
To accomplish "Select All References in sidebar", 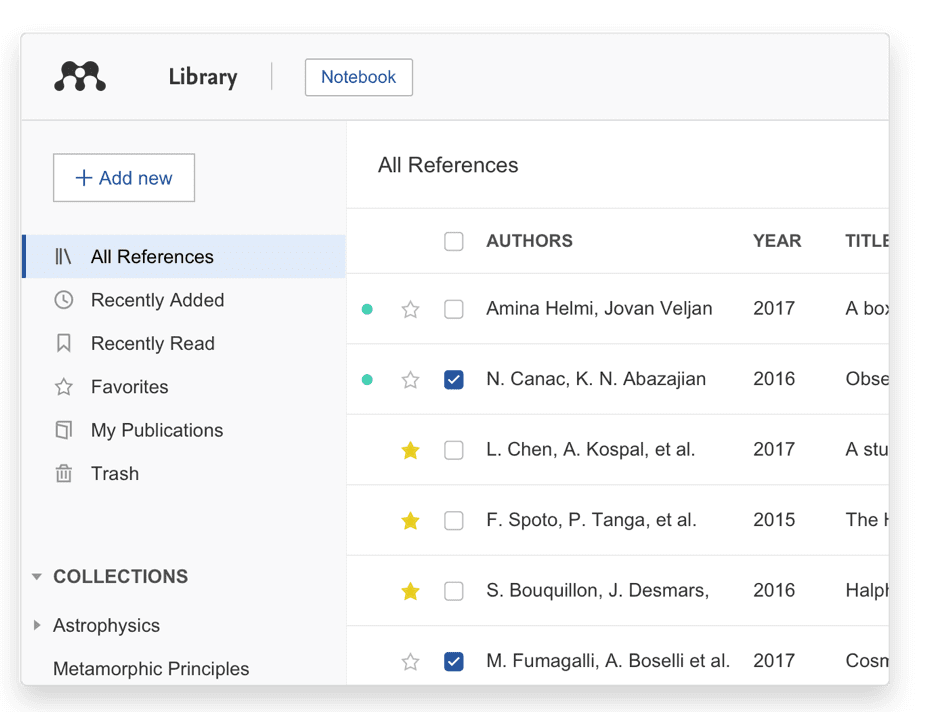I will [184, 256].
